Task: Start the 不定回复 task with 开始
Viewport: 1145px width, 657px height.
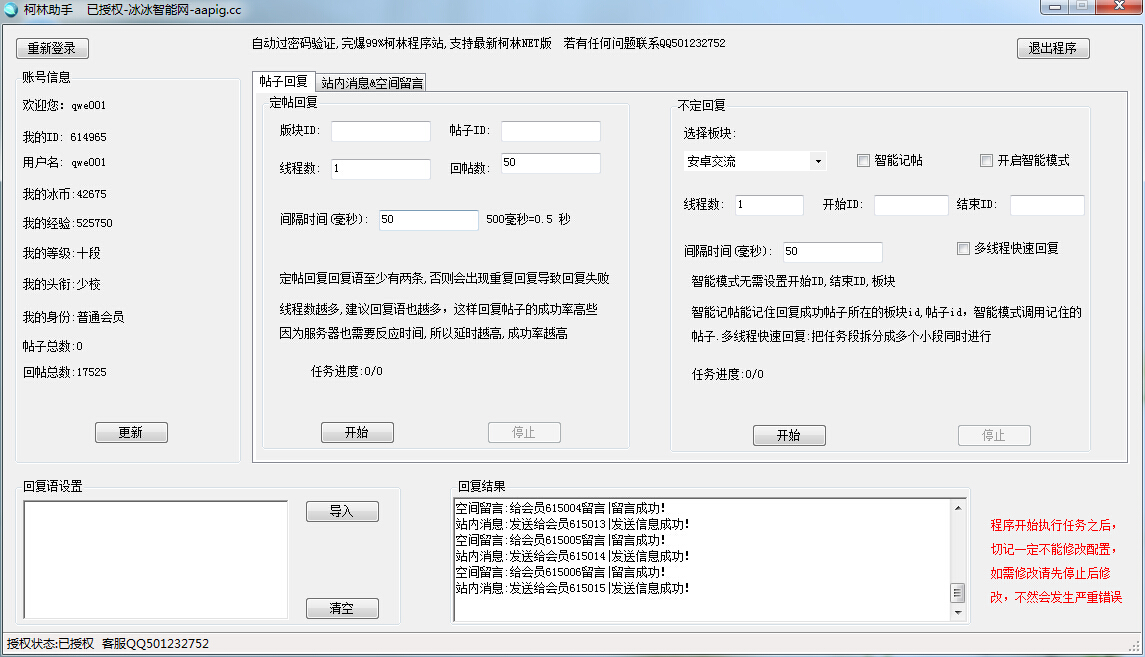Action: point(788,436)
